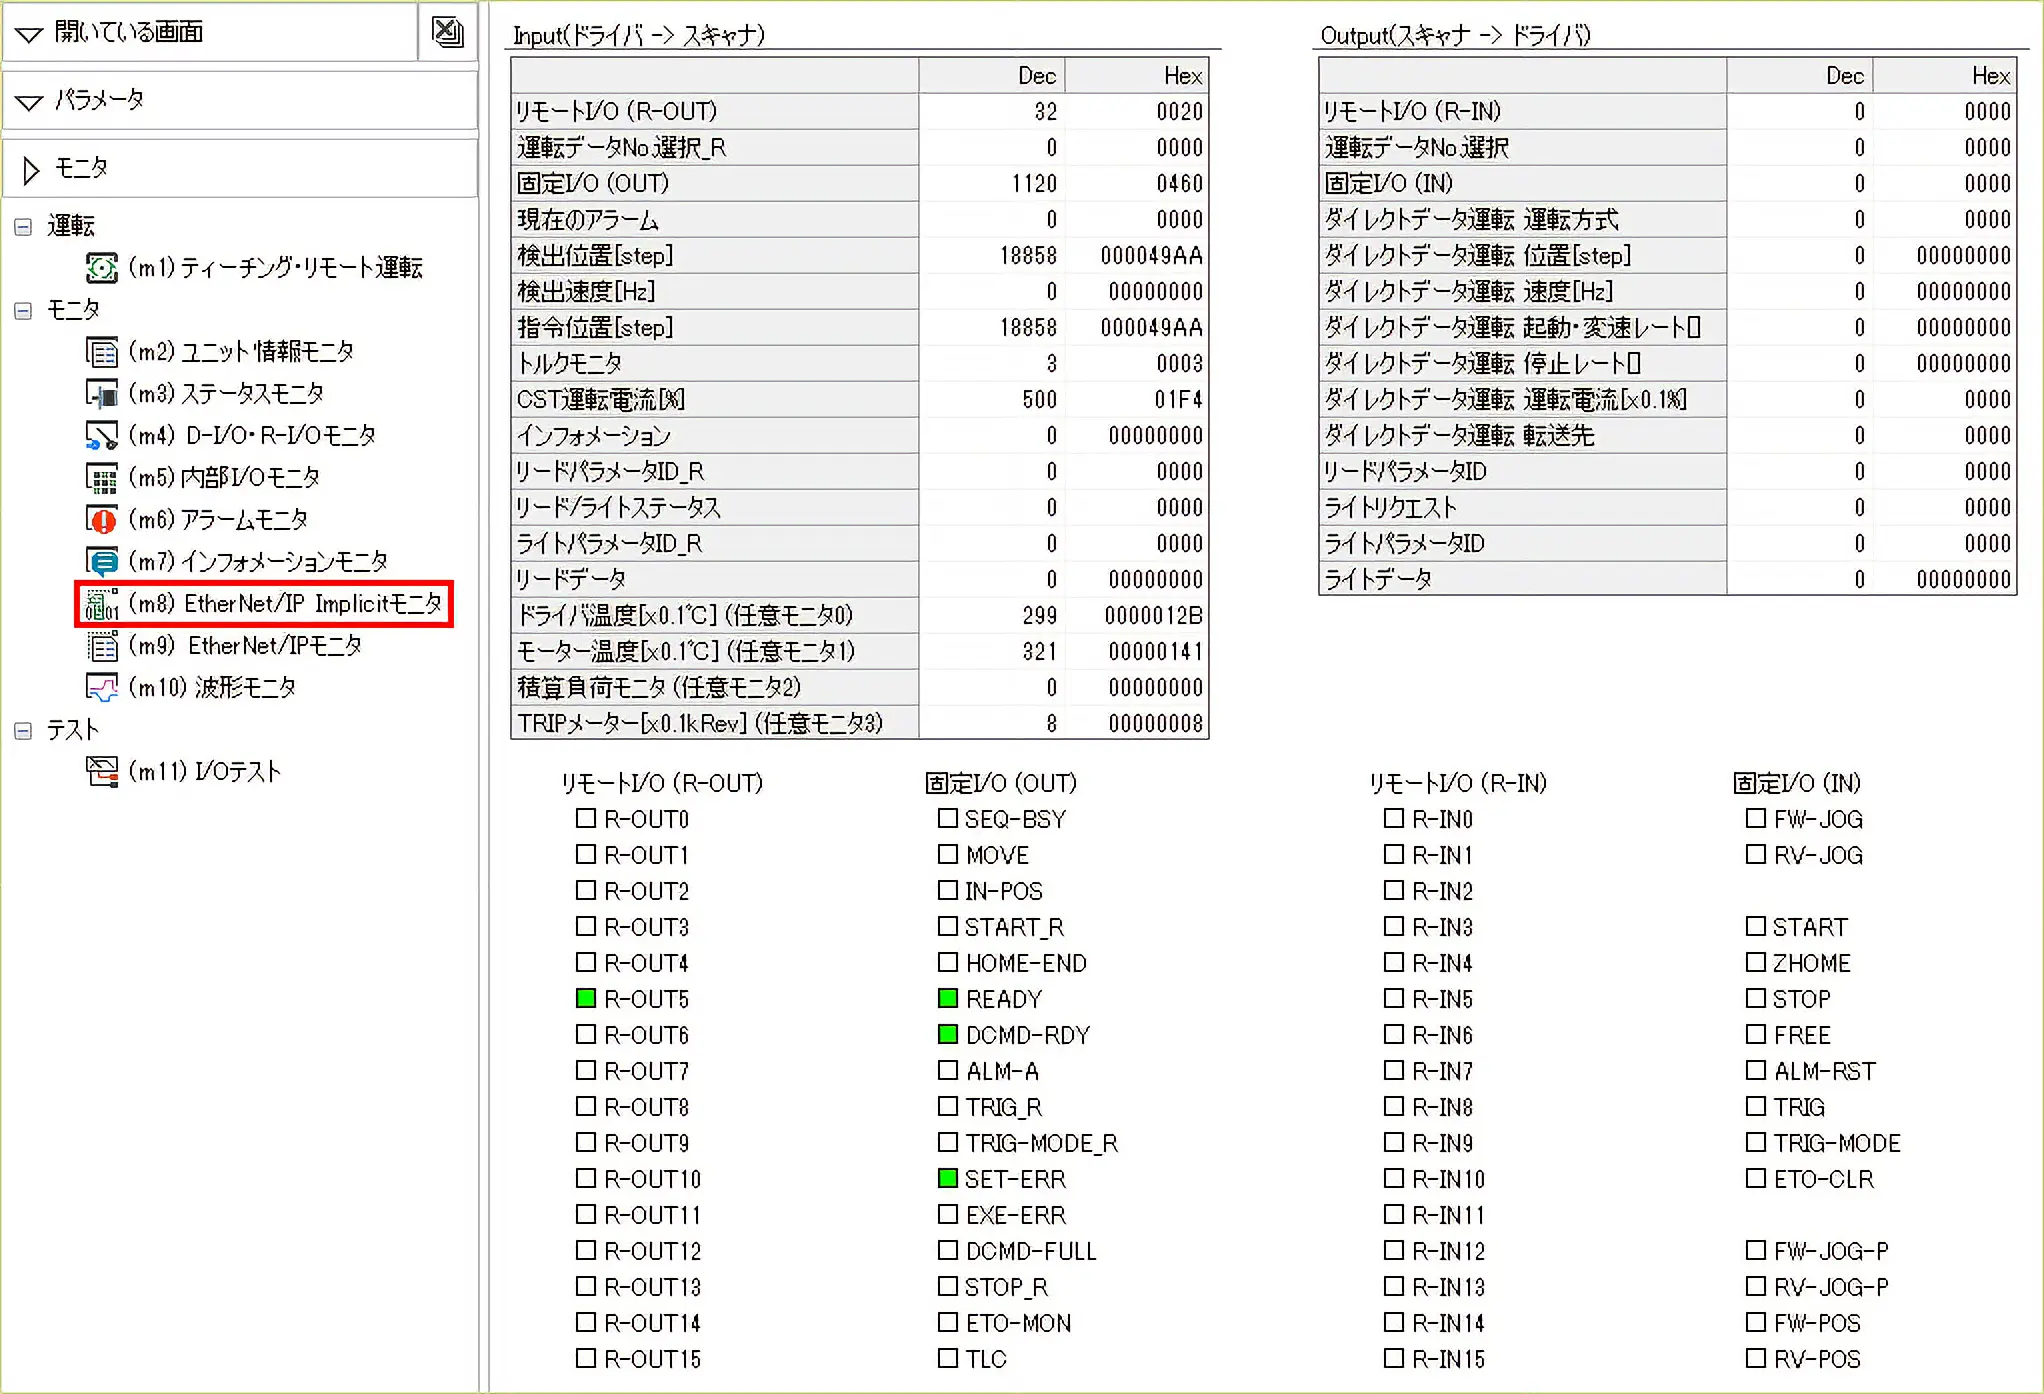Click the 運転データNo.選択 row in Output table
2044x1394 pixels.
[x=1667, y=148]
